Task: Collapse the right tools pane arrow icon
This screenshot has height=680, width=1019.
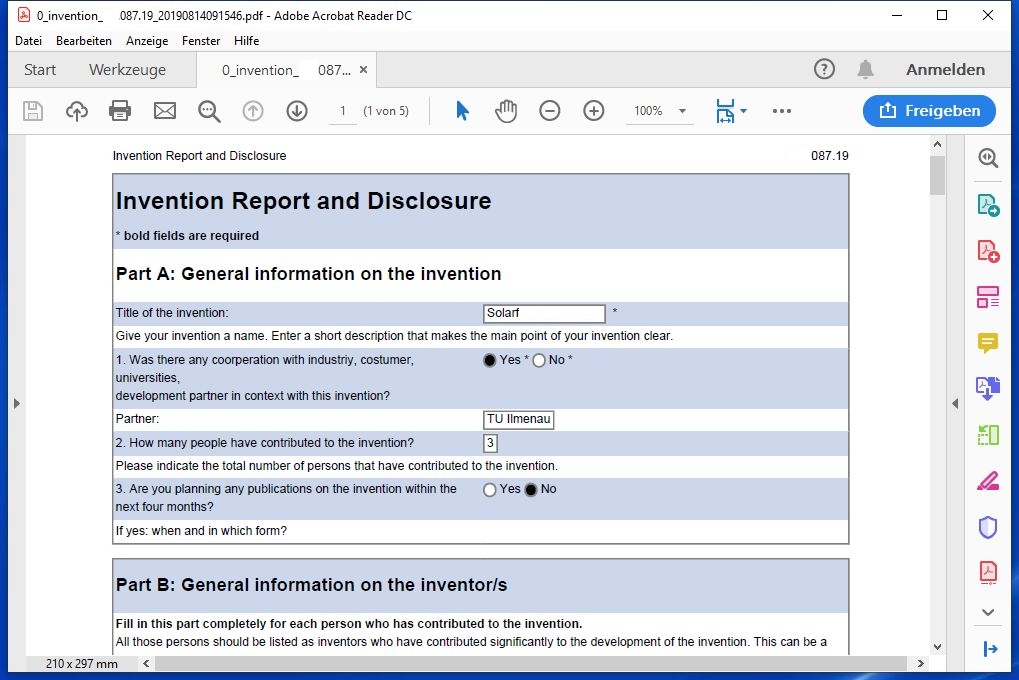Action: (990, 649)
